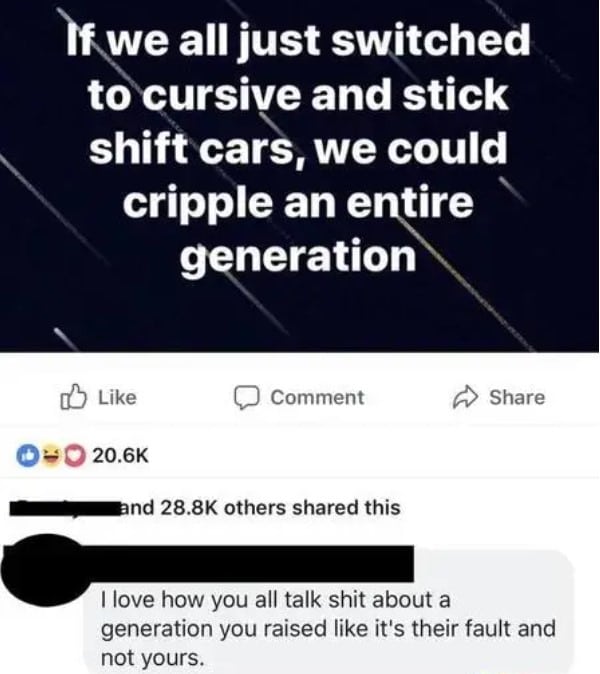Viewport: 600px width, 674px height.
Task: Click the redacted sharer name before 'and 28.8K'
Action: click(x=65, y=508)
